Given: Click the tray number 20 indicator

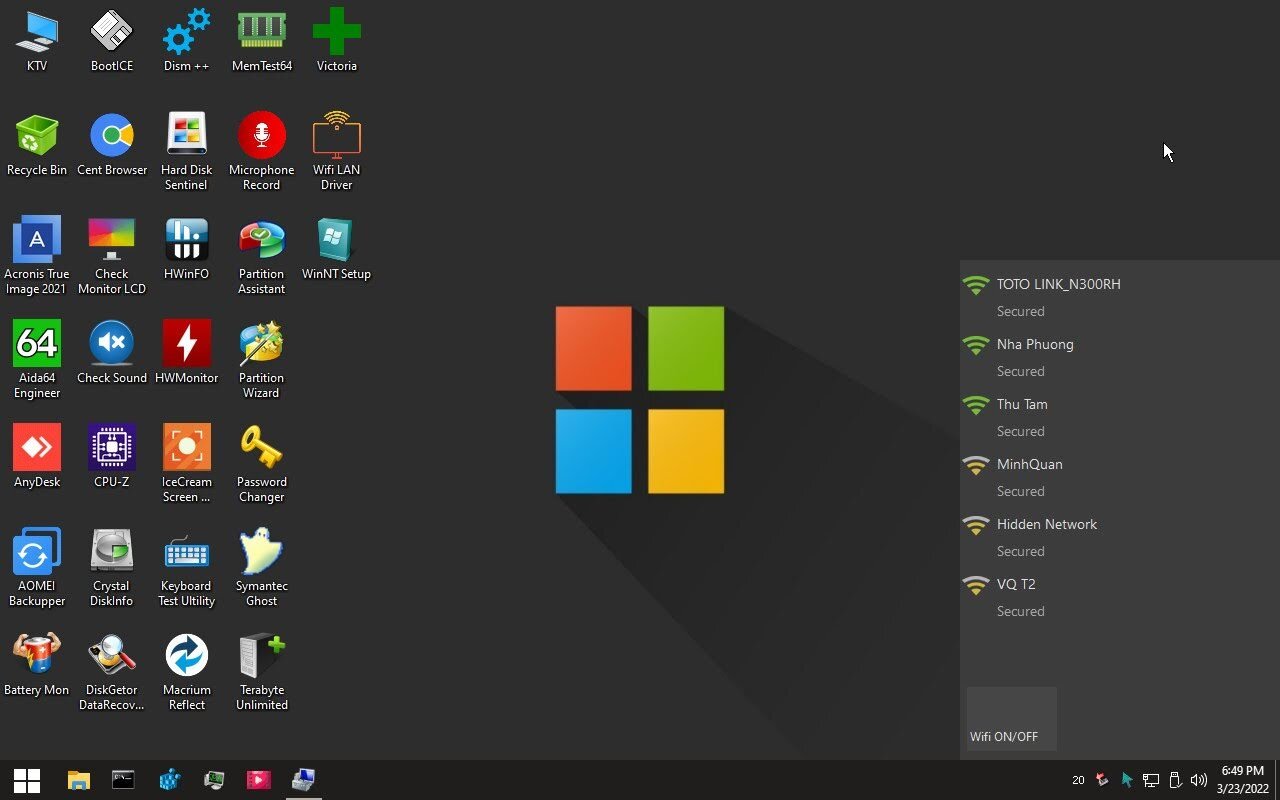Looking at the screenshot, I should click(1078, 780).
